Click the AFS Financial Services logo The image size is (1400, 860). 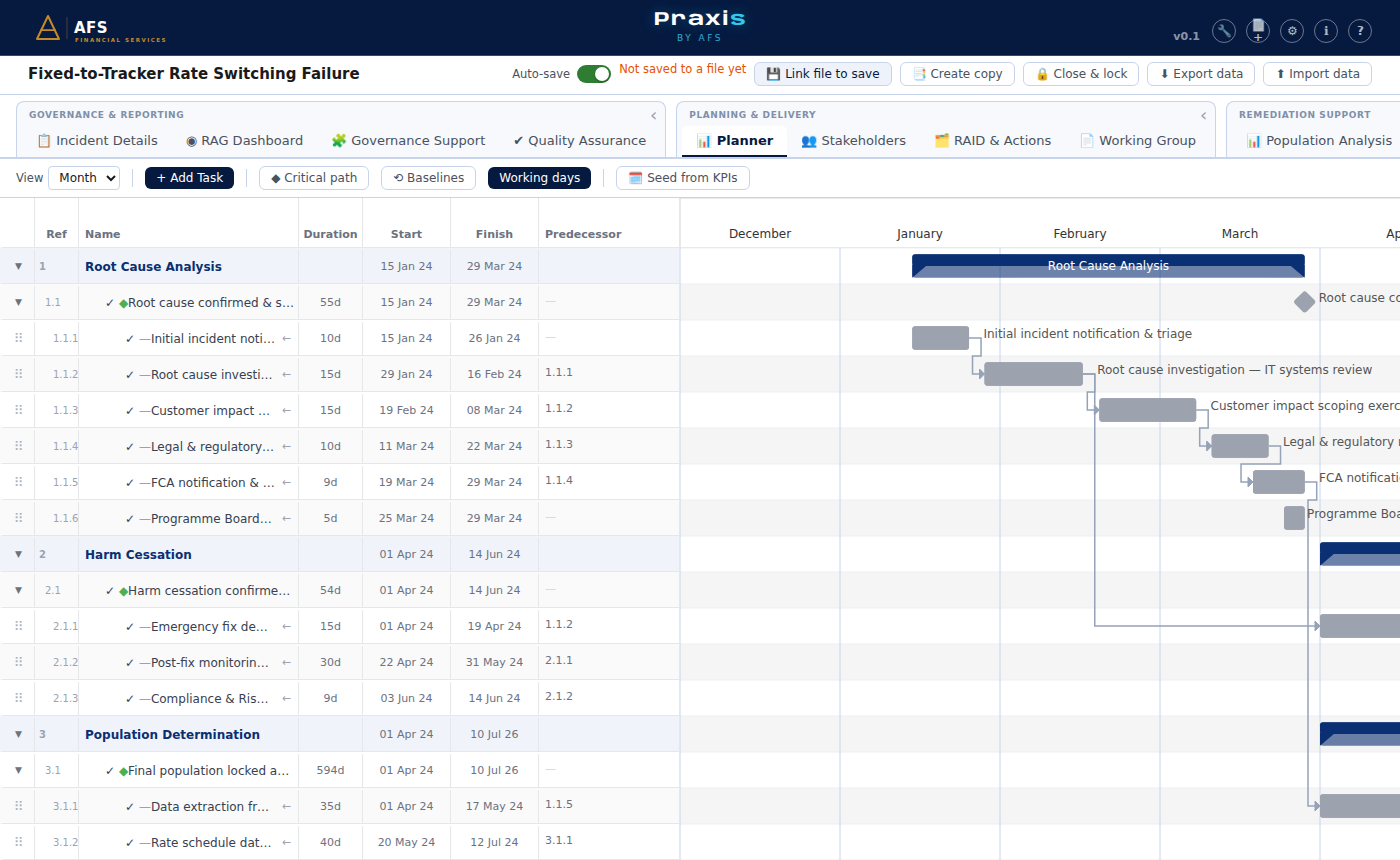coord(101,29)
